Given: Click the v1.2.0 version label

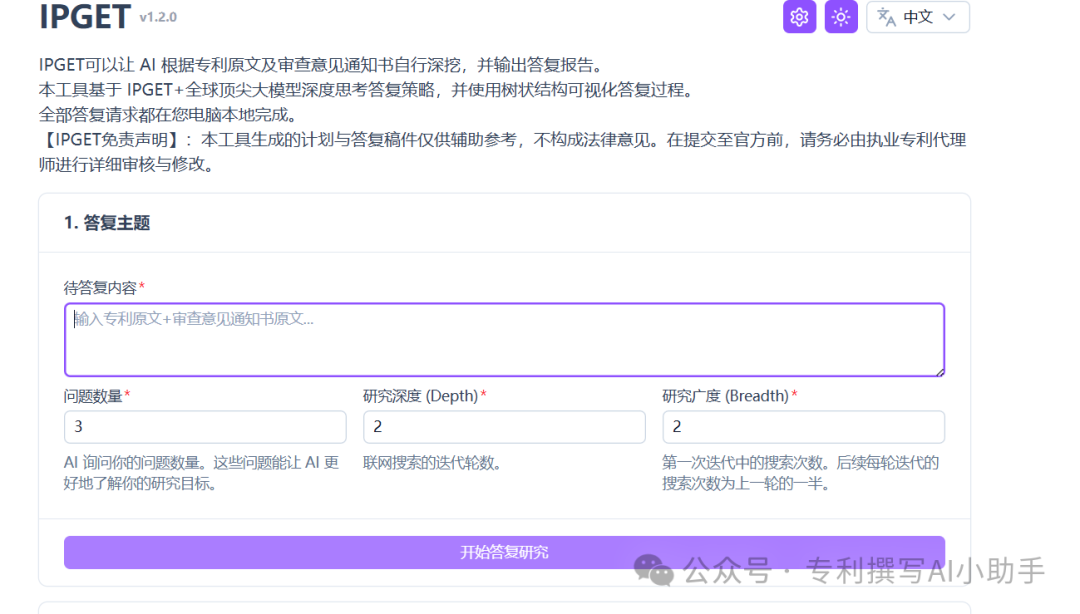Looking at the screenshot, I should coord(160,18).
